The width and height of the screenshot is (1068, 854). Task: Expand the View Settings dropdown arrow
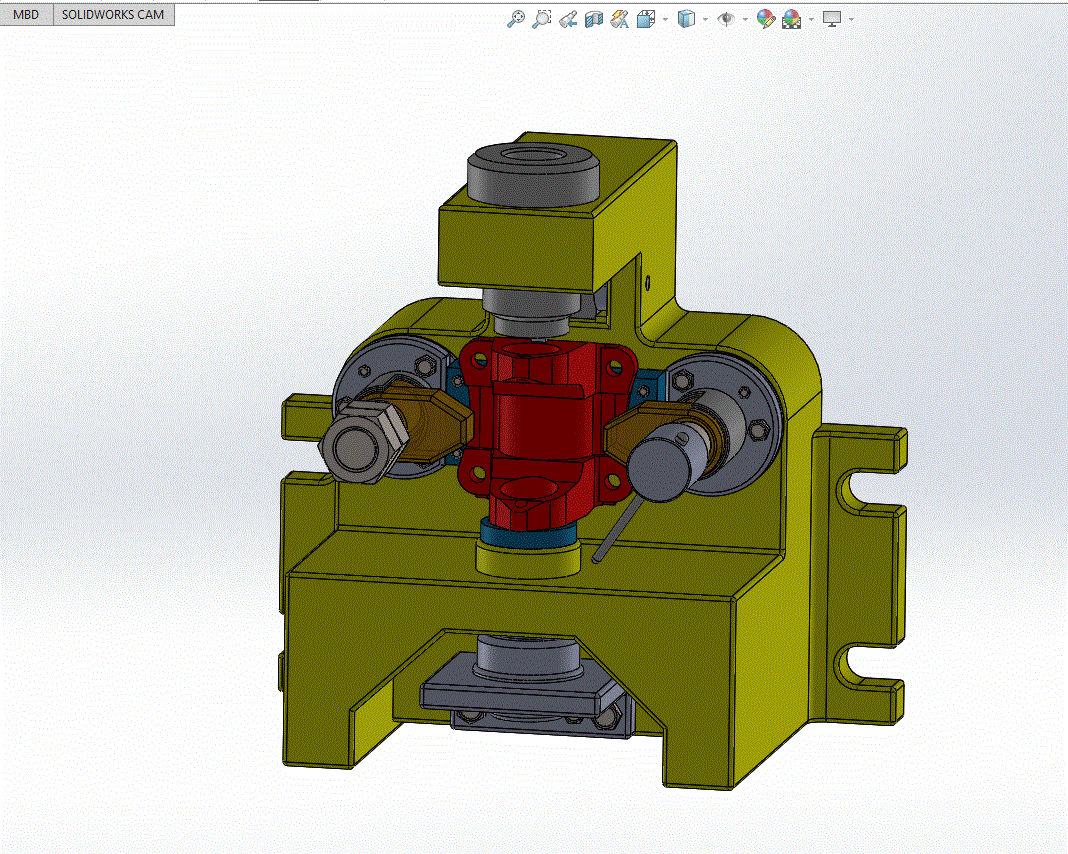(x=851, y=19)
